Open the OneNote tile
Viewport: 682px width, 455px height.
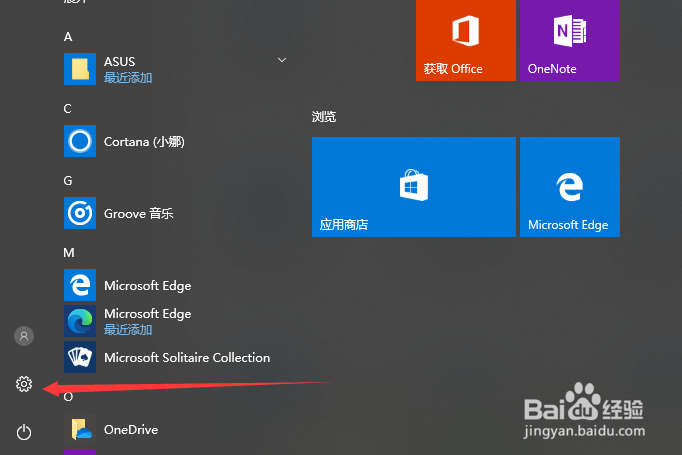coord(570,39)
